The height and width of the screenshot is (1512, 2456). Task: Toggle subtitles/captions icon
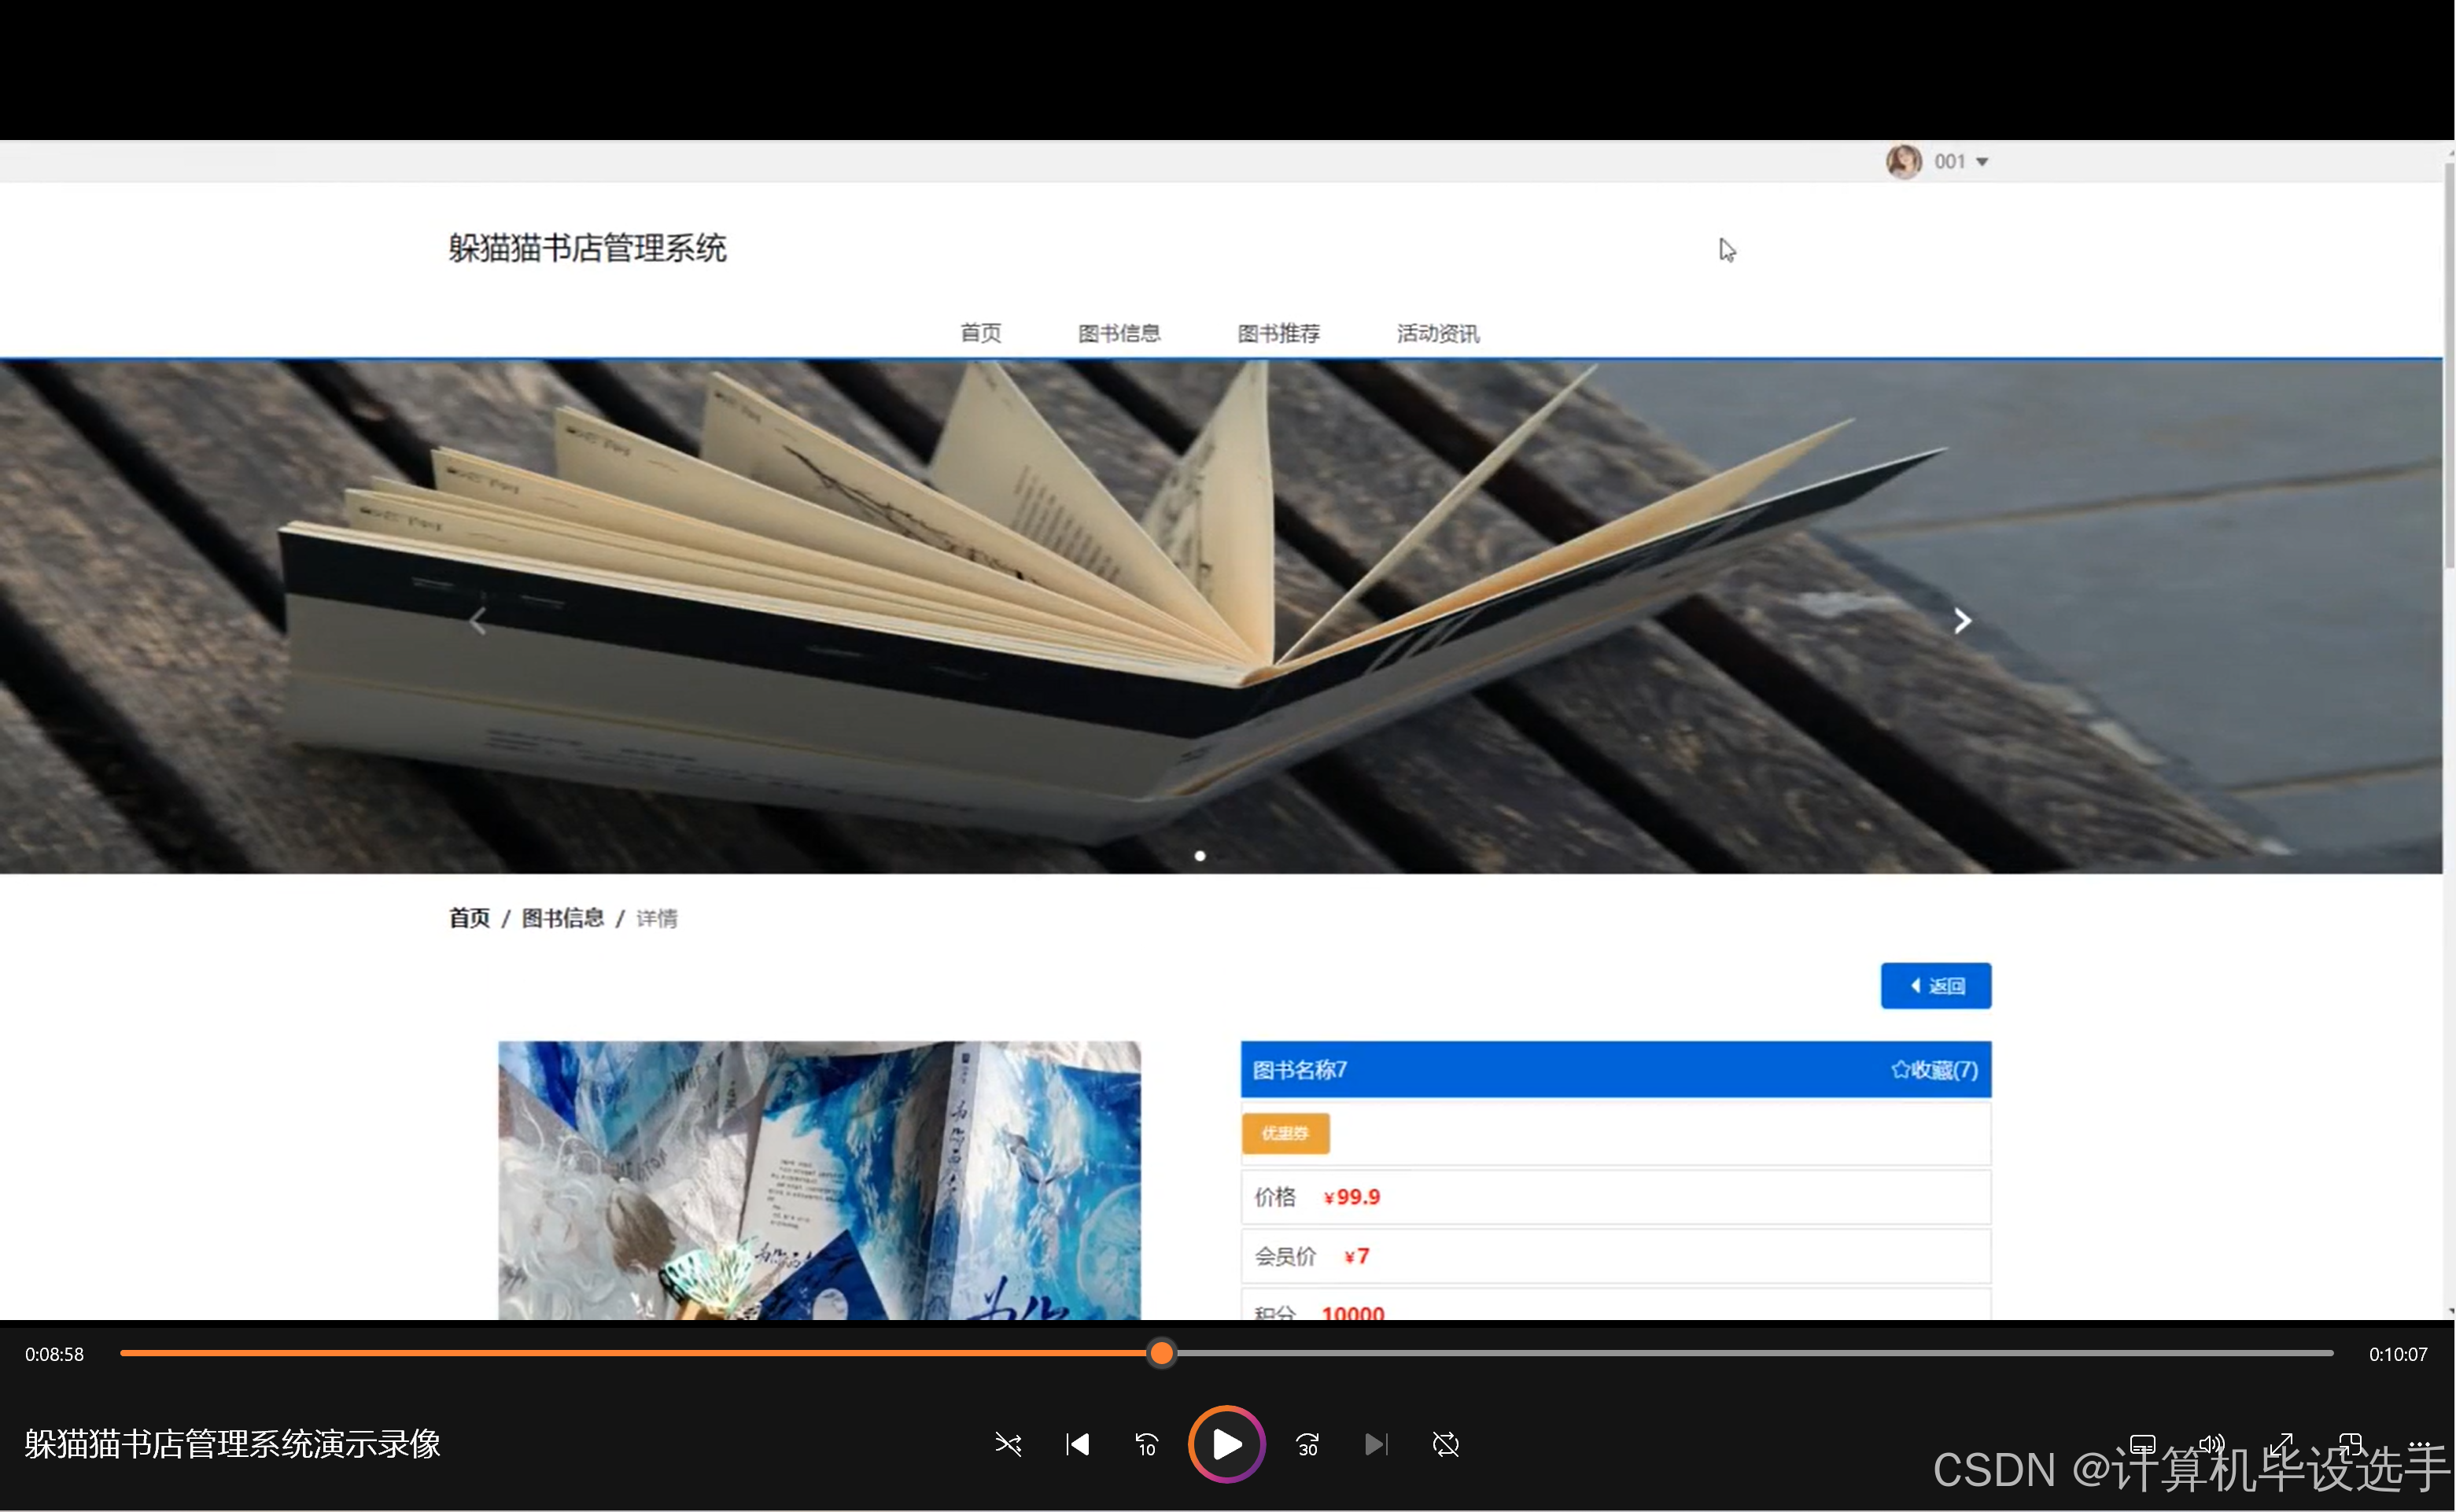pyautogui.click(x=2143, y=1444)
